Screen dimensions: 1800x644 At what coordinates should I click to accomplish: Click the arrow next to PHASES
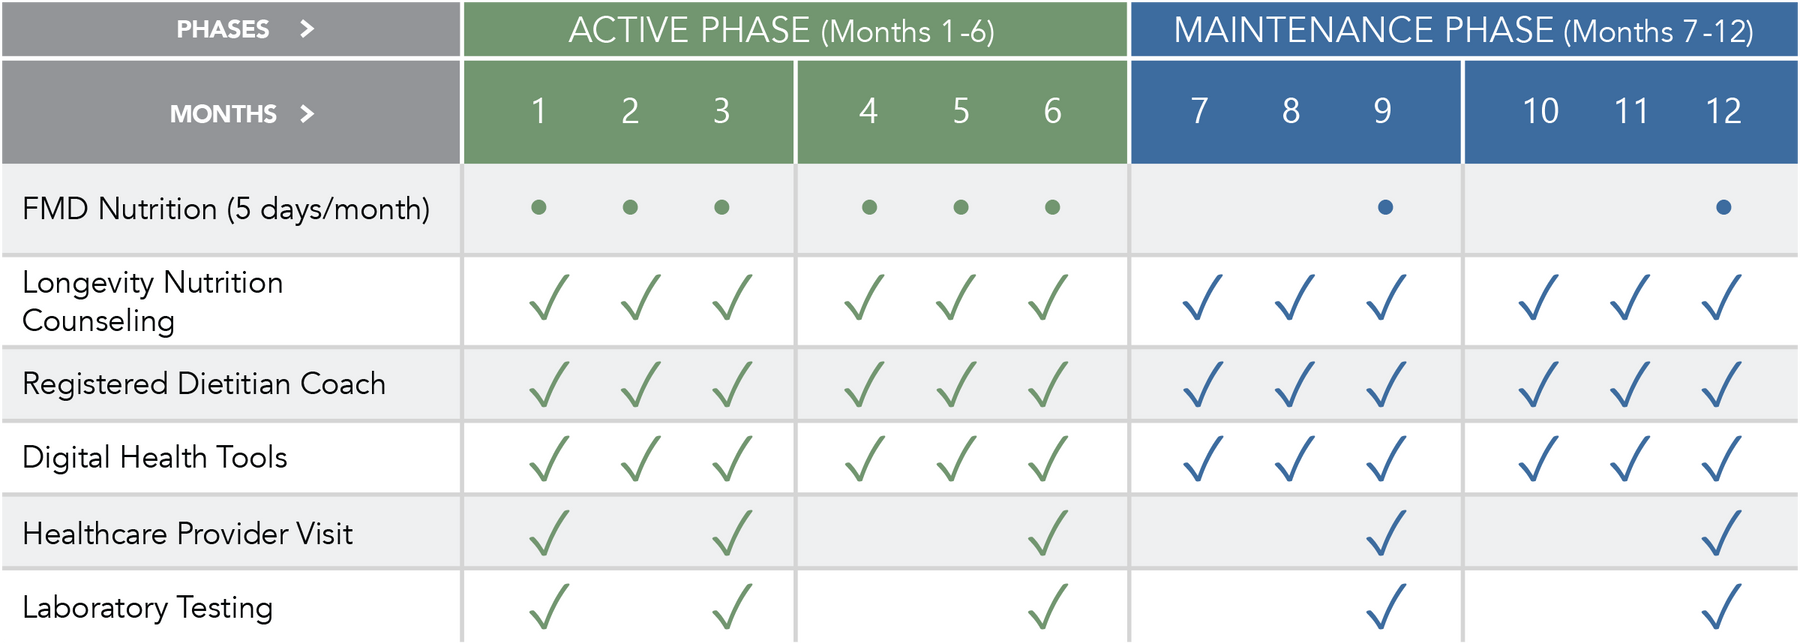(x=307, y=29)
